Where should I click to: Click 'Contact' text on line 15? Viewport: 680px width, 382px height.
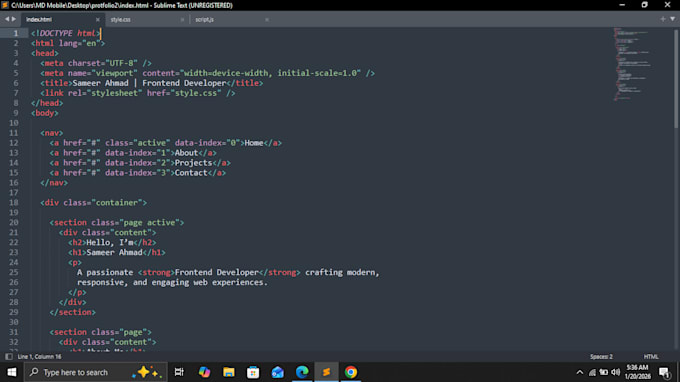click(191, 173)
